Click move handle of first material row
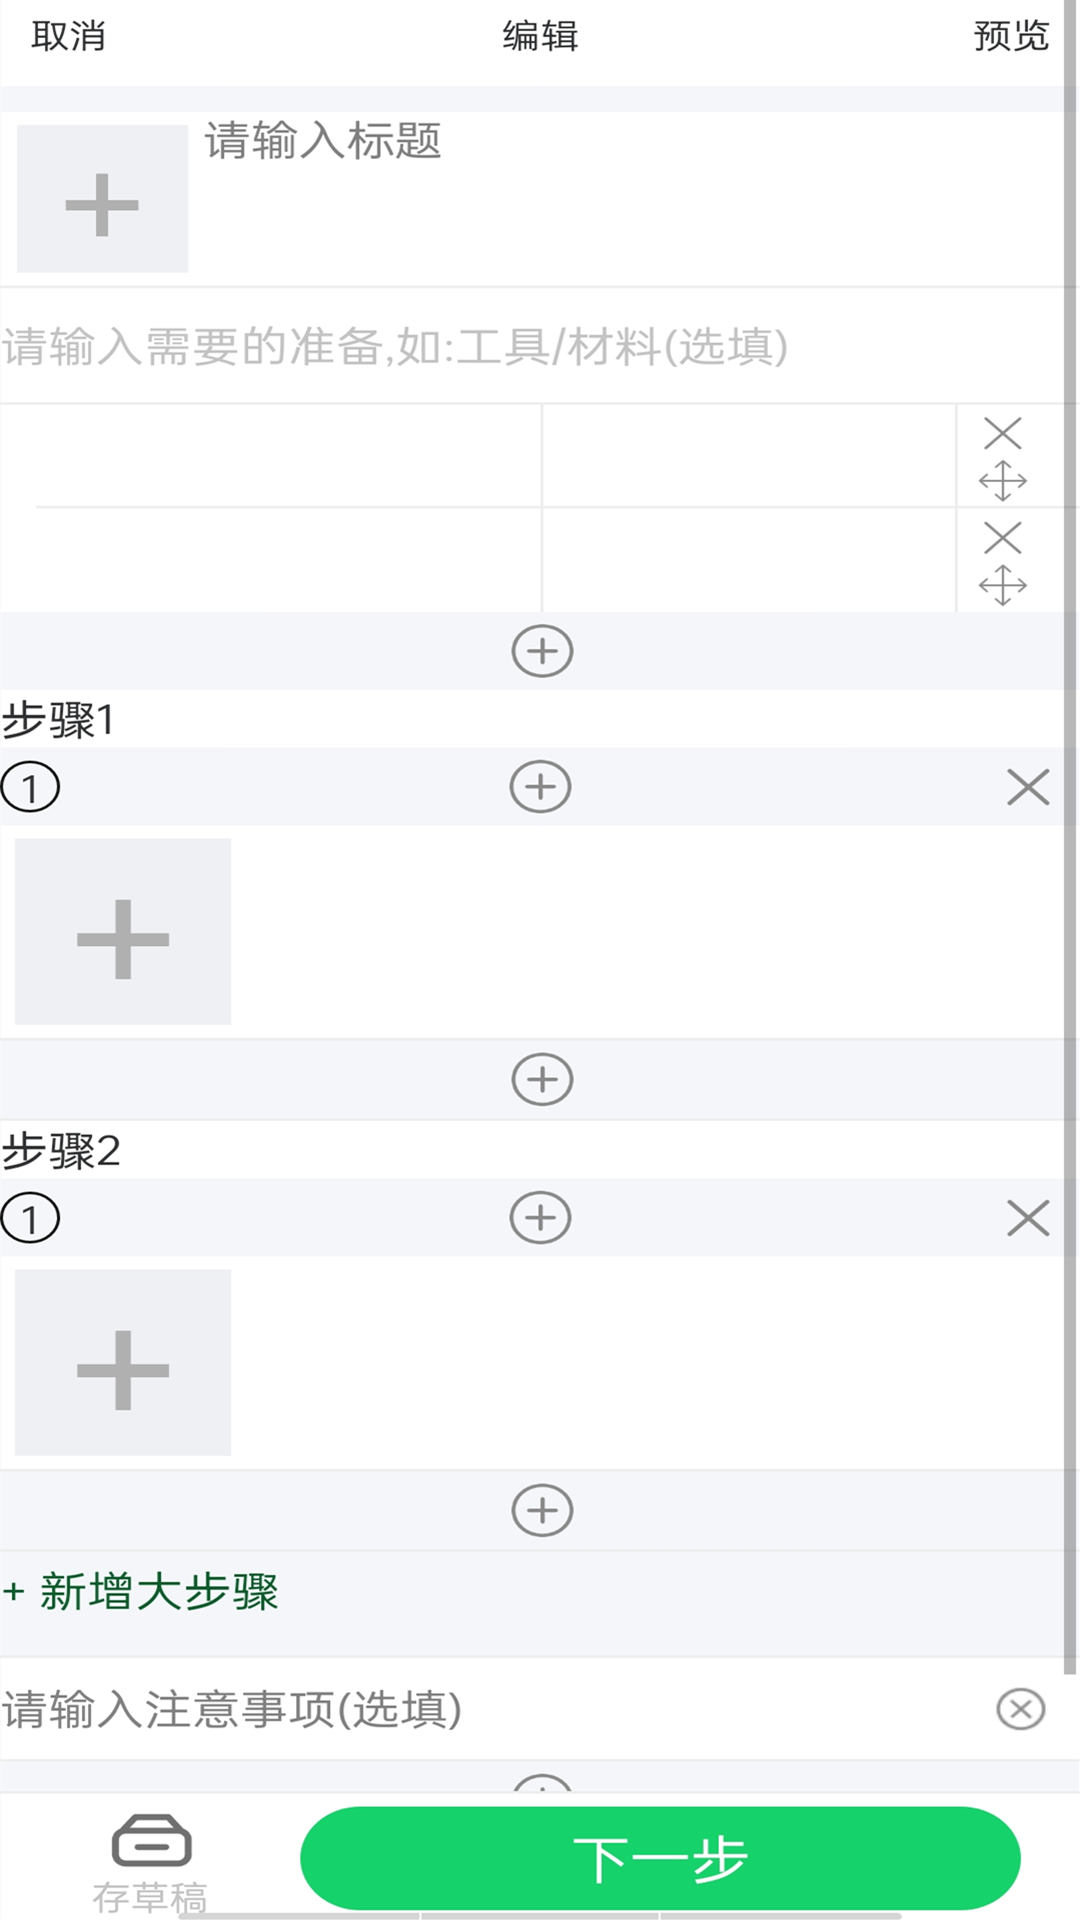 pyautogui.click(x=1002, y=481)
